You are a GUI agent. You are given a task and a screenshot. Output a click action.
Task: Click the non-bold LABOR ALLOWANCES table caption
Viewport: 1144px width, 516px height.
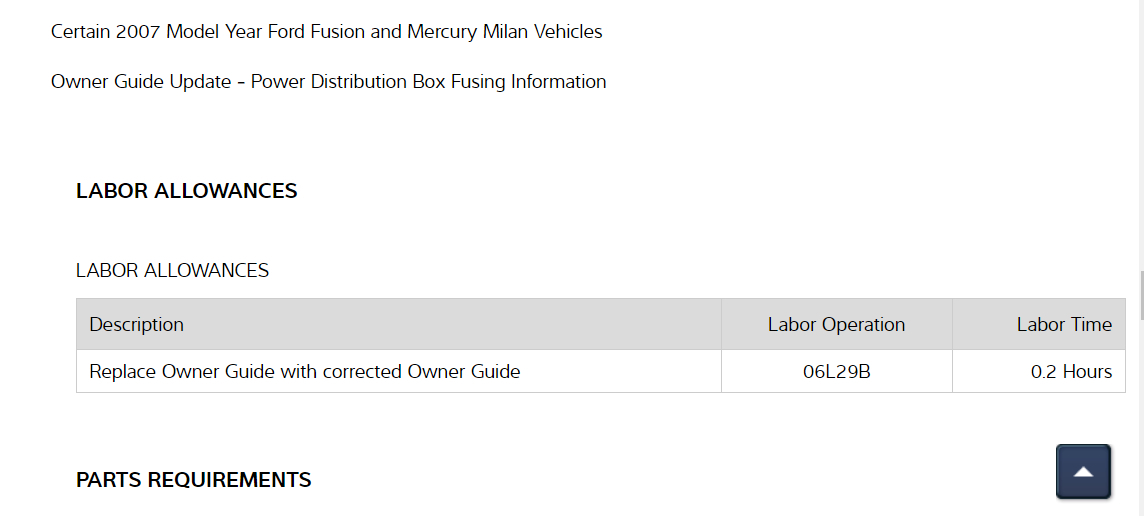click(172, 271)
